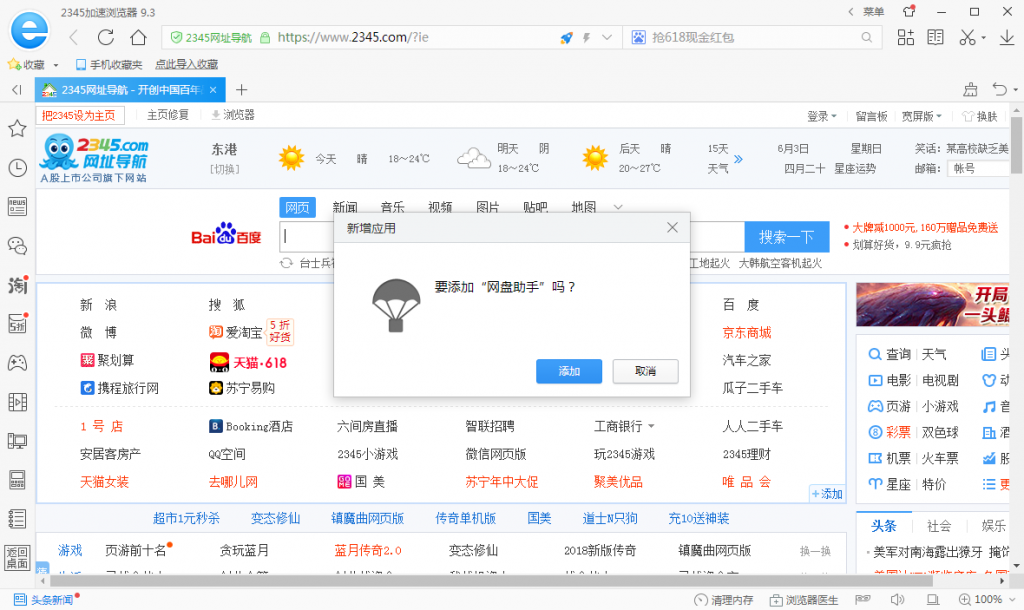This screenshot has height=610, width=1024.
Task: Open the 登录 dropdown
Action: click(822, 116)
